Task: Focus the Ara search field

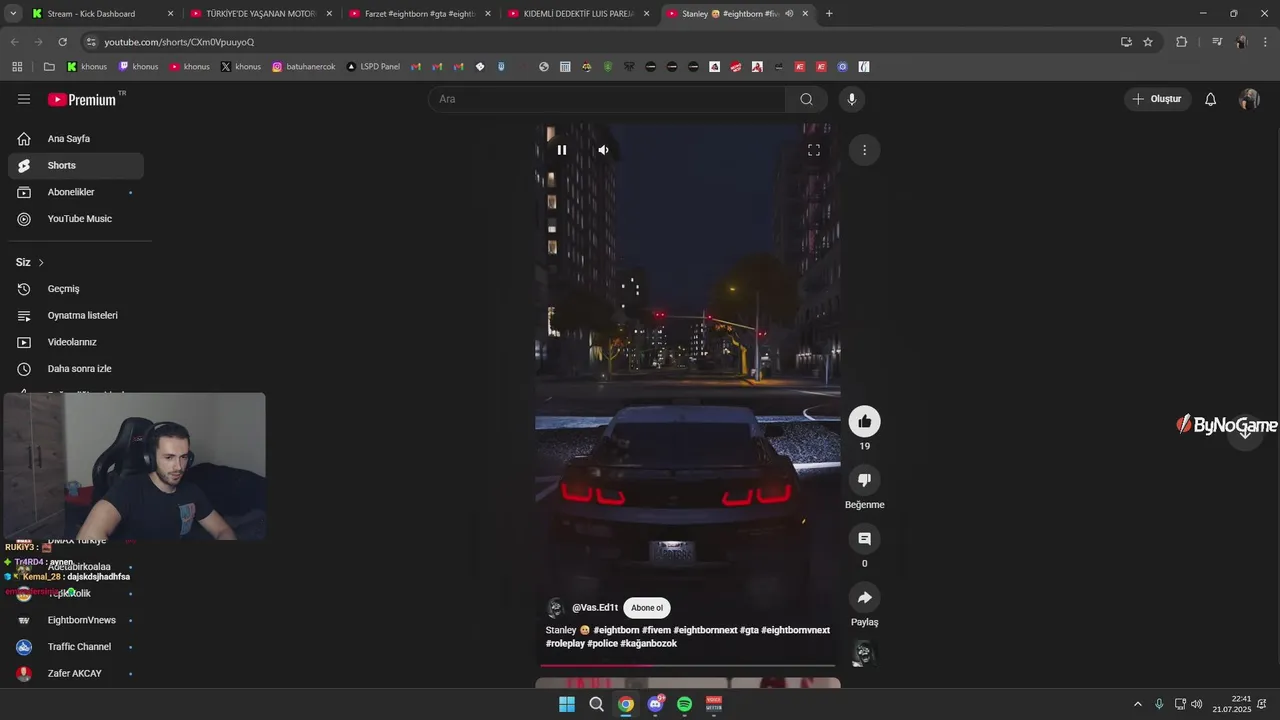Action: pyautogui.click(x=607, y=99)
